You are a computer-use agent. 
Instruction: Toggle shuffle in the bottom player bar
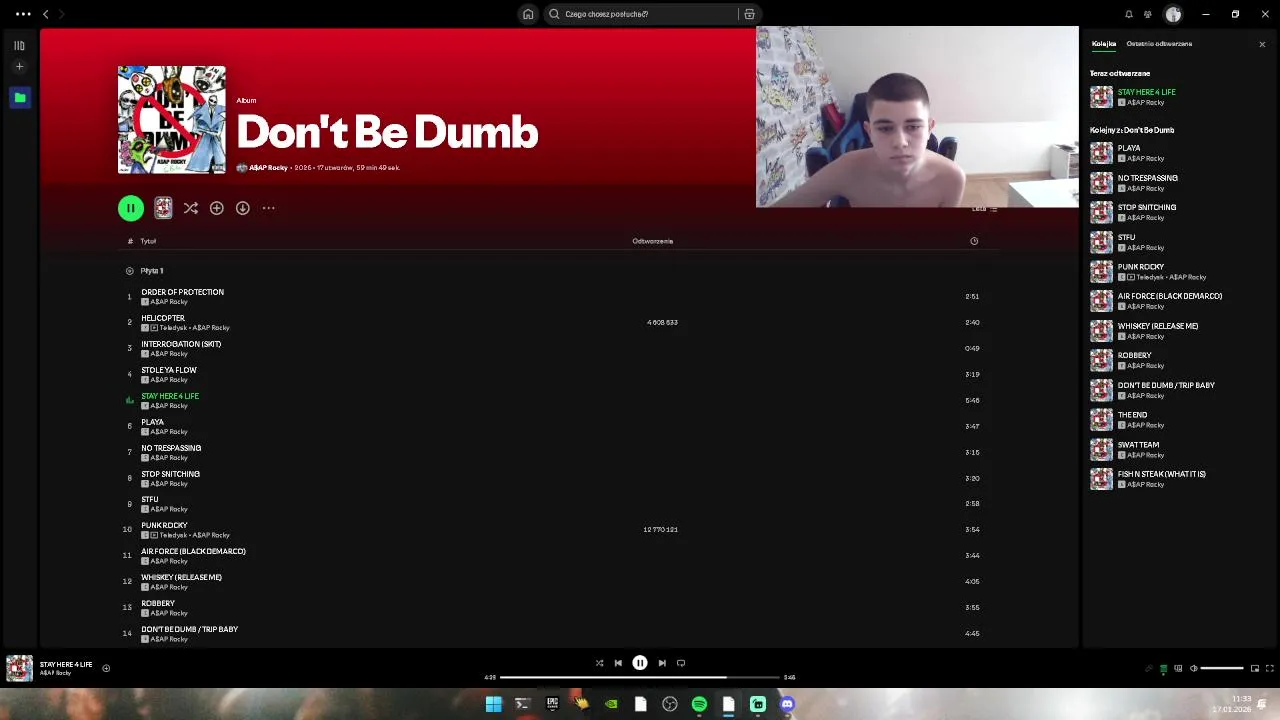pos(599,663)
